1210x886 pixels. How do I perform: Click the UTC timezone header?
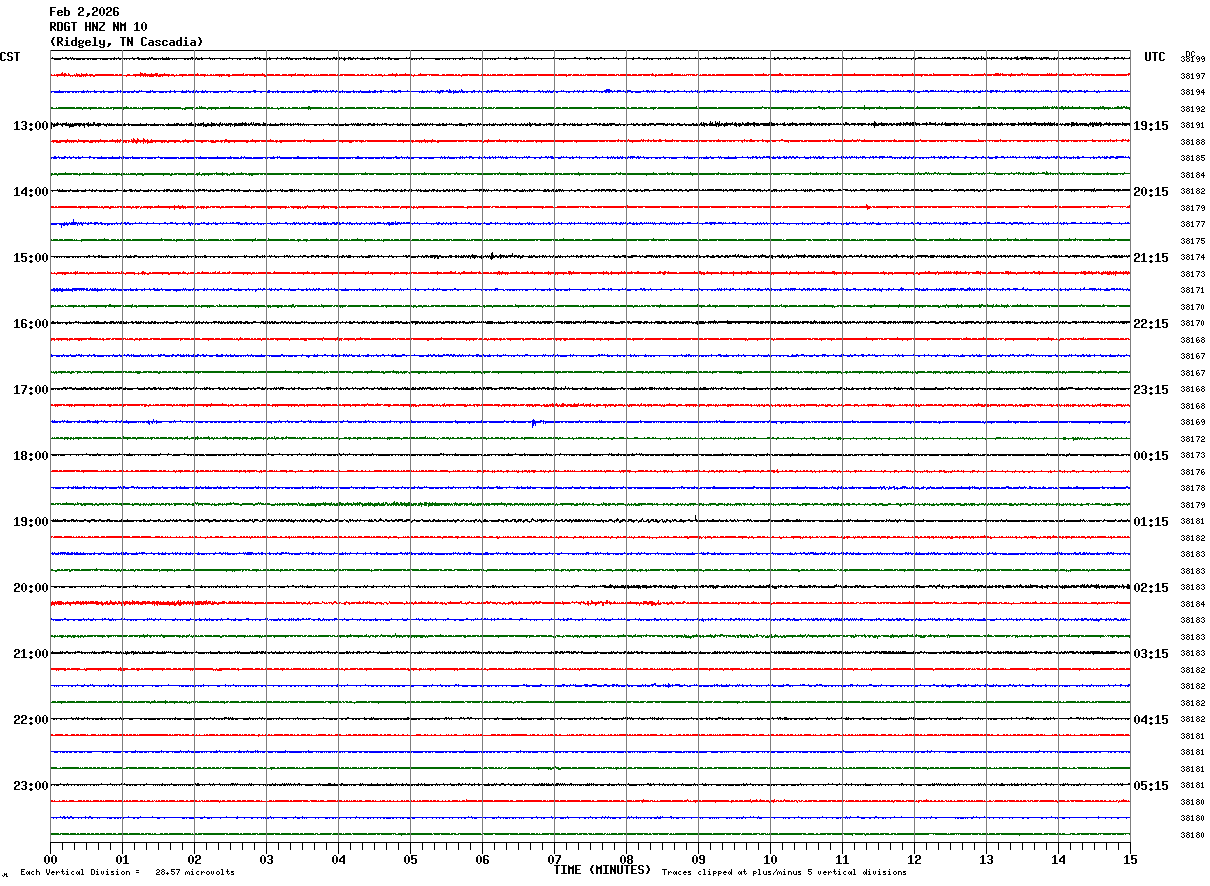tap(1155, 57)
